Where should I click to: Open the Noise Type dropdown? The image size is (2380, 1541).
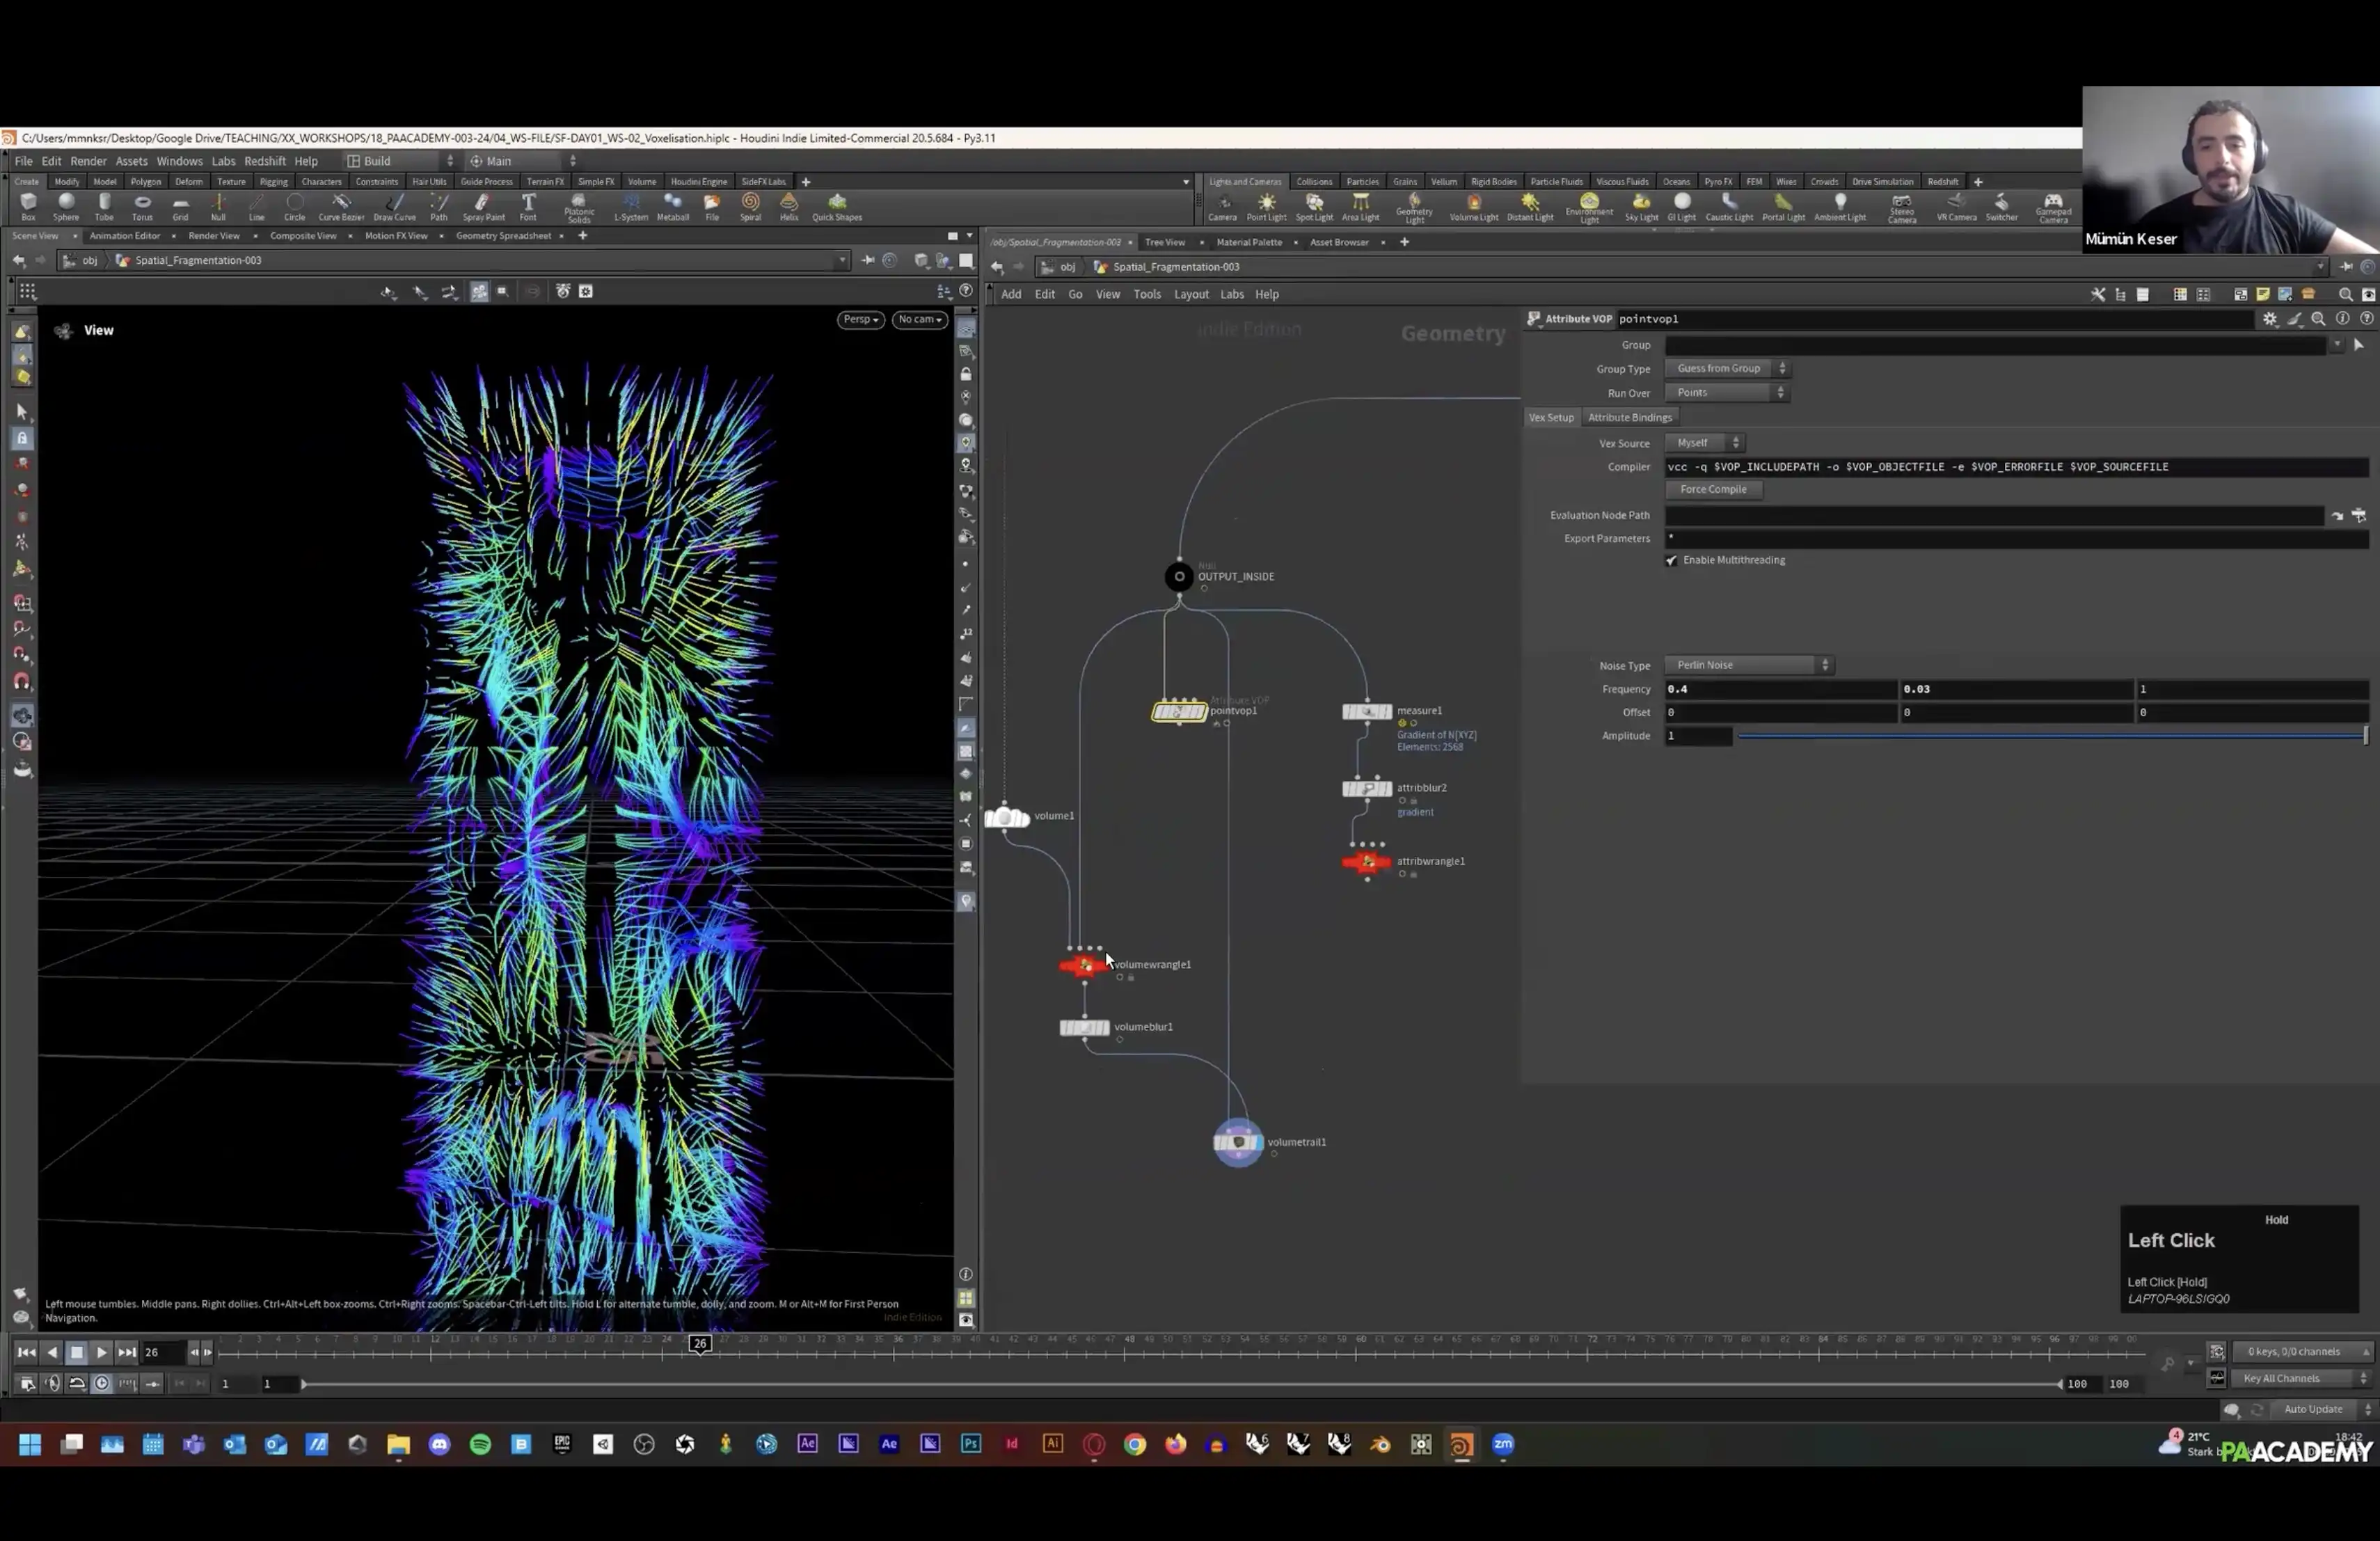1749,665
